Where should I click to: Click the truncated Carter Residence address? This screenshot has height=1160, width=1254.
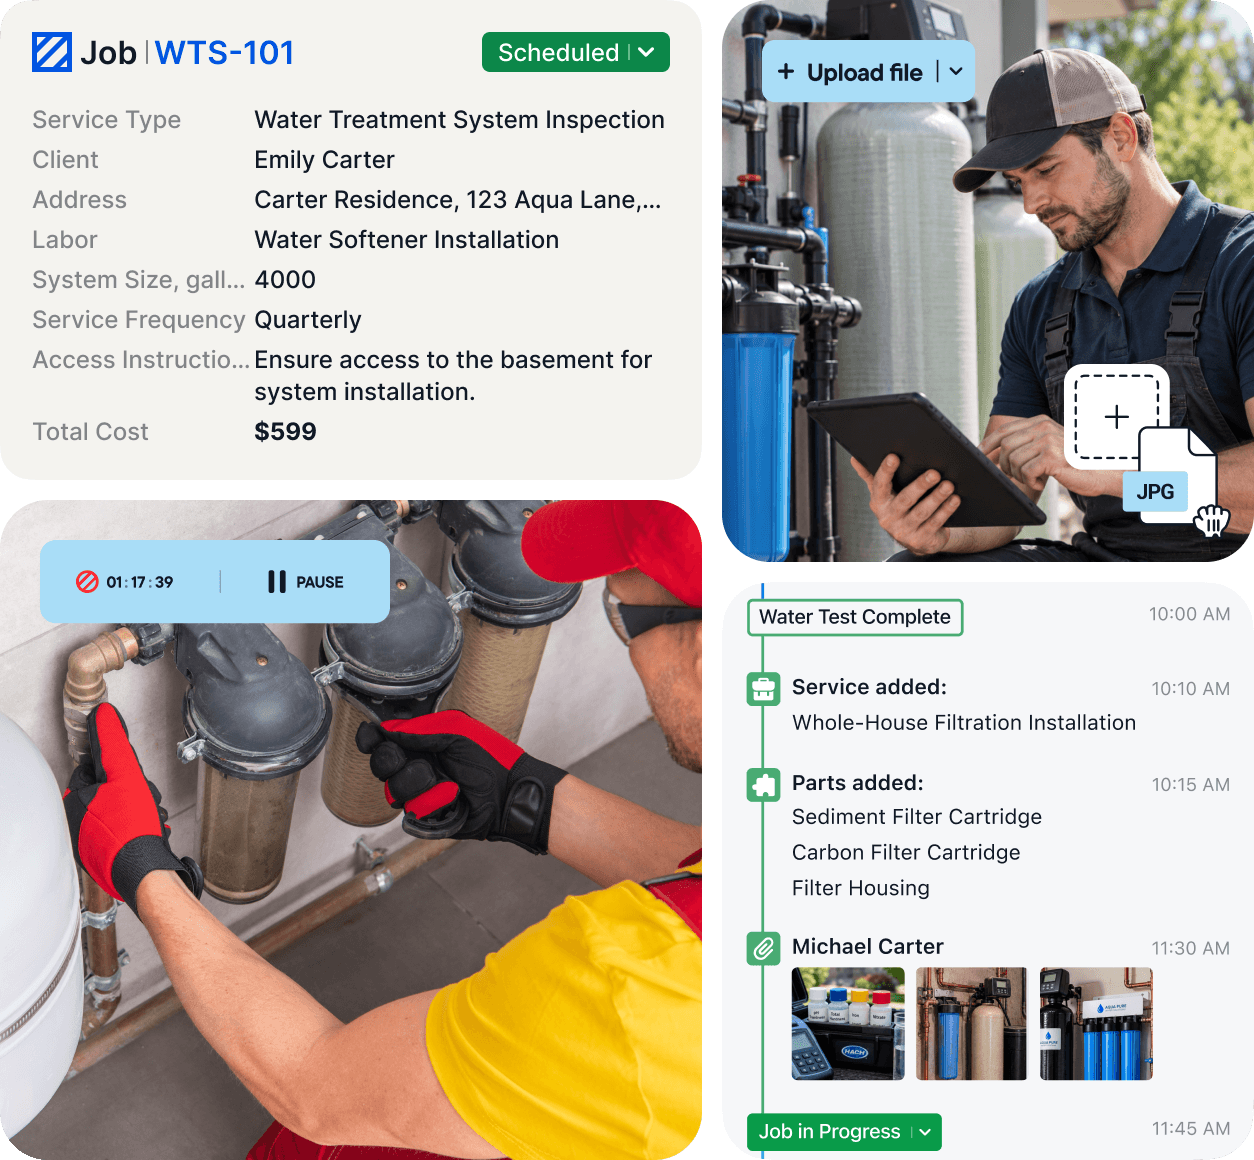pos(458,200)
